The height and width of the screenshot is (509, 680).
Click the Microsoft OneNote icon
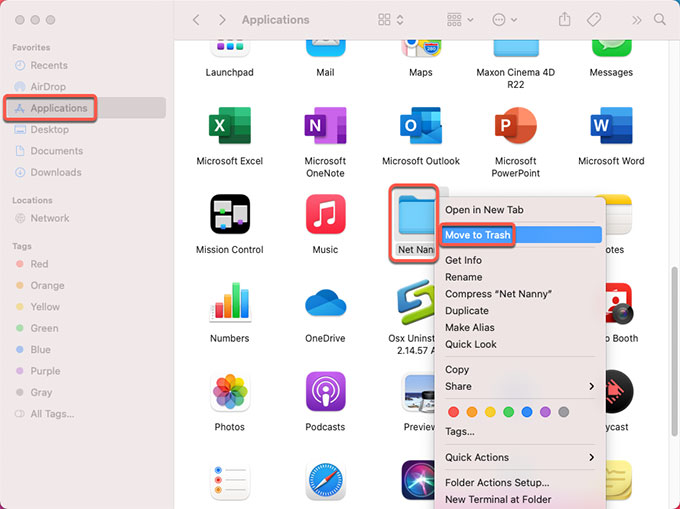point(325,127)
